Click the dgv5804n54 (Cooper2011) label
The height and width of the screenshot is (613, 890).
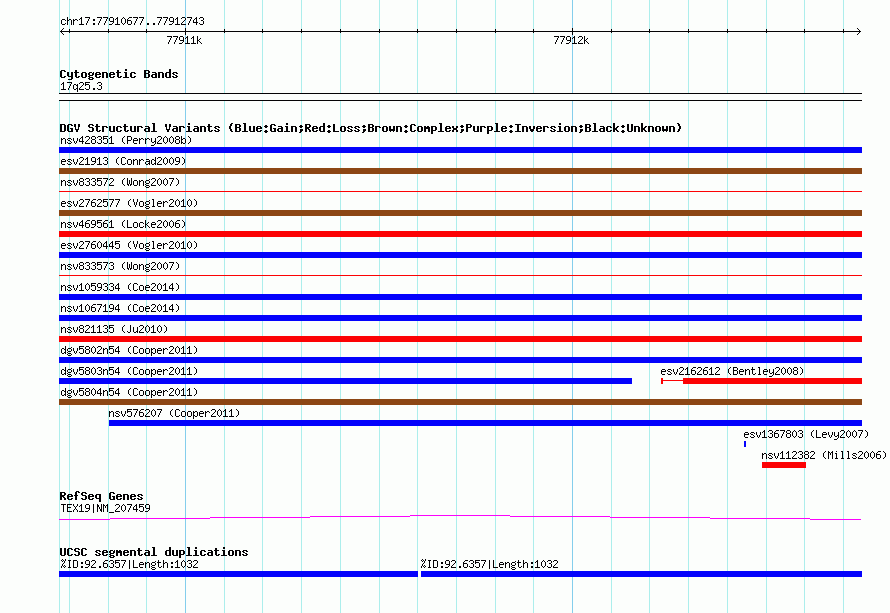pyautogui.click(x=129, y=392)
